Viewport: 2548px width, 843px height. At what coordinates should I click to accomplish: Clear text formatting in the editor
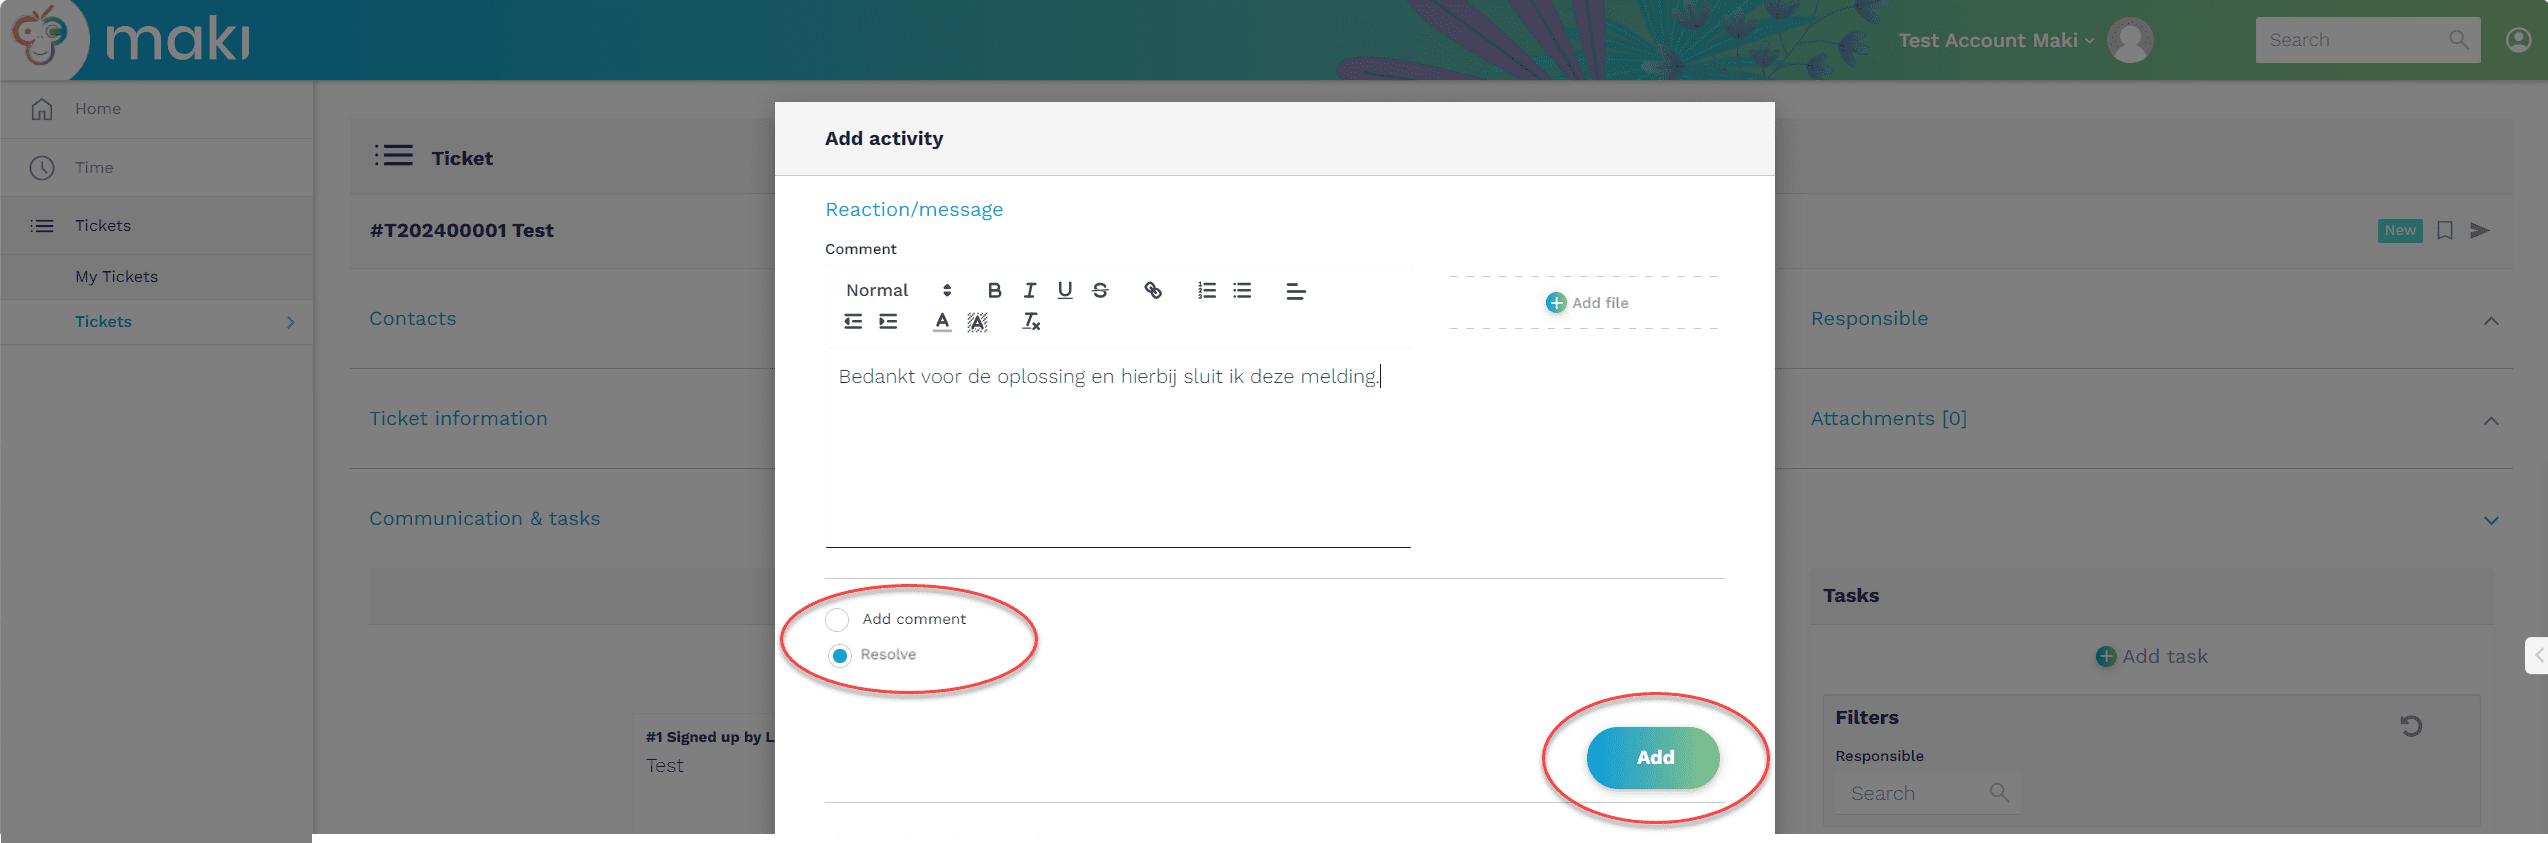click(1031, 321)
